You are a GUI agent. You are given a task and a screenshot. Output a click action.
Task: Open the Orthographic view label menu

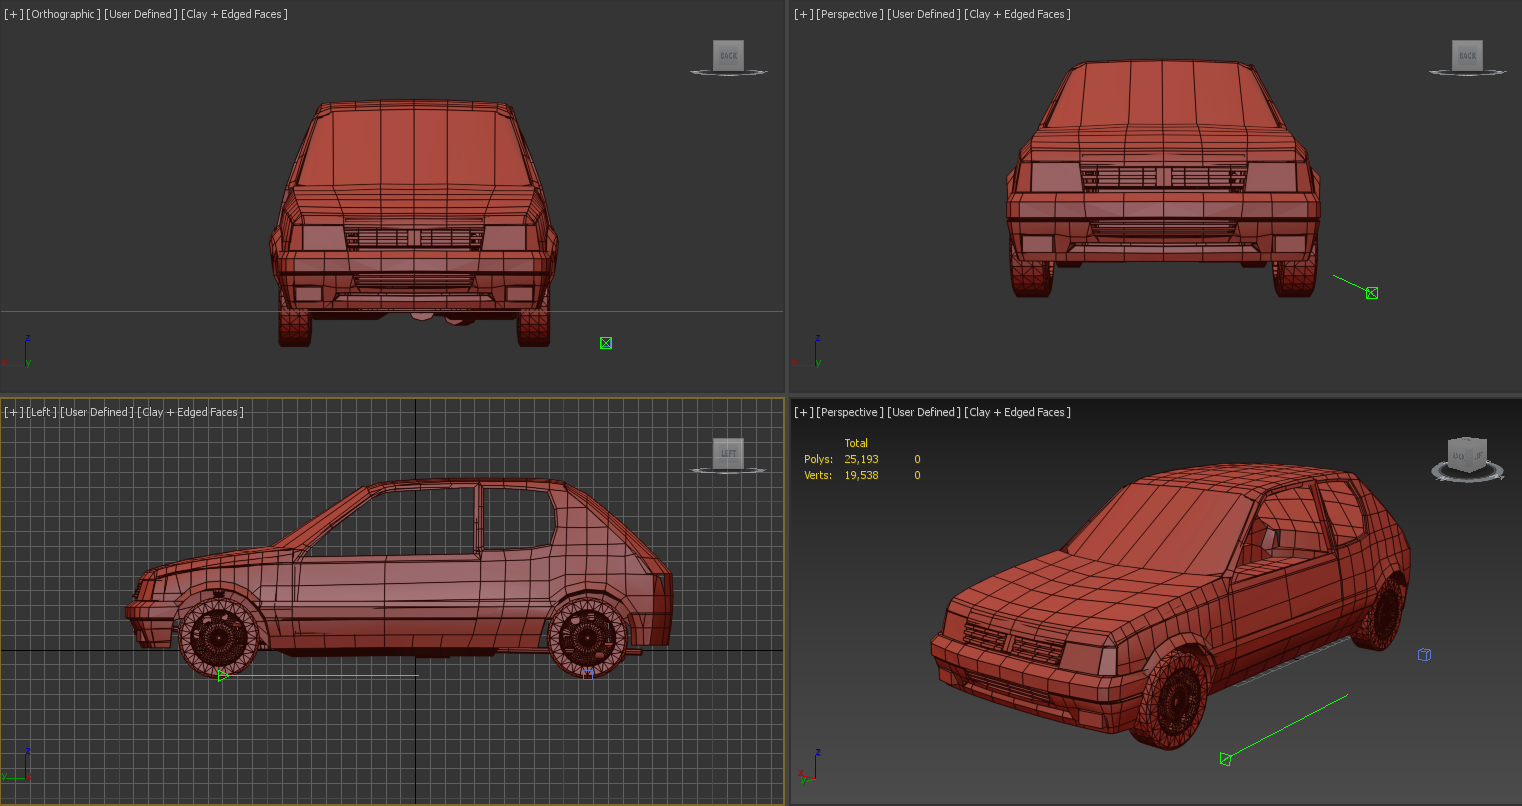(64, 14)
